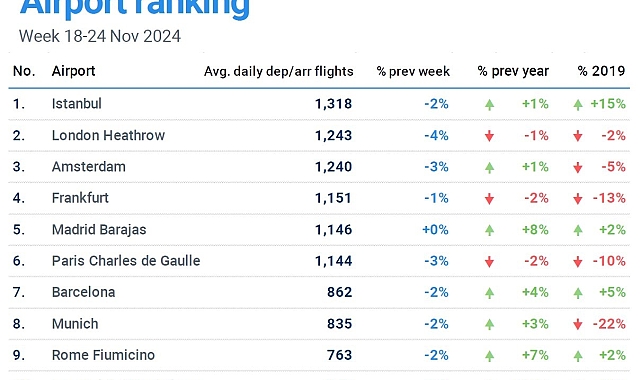Click the red down arrow in Paris Charles de Gaulle's prev year column
The width and height of the screenshot is (641, 380).
[489, 262]
